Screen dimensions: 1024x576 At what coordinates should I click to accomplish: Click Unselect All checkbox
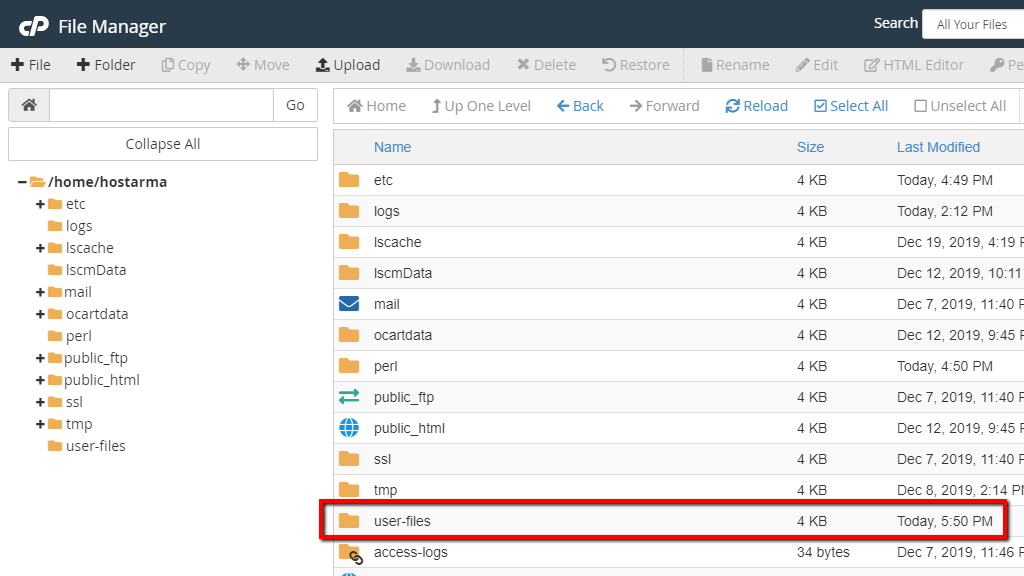pyautogui.click(x=960, y=106)
